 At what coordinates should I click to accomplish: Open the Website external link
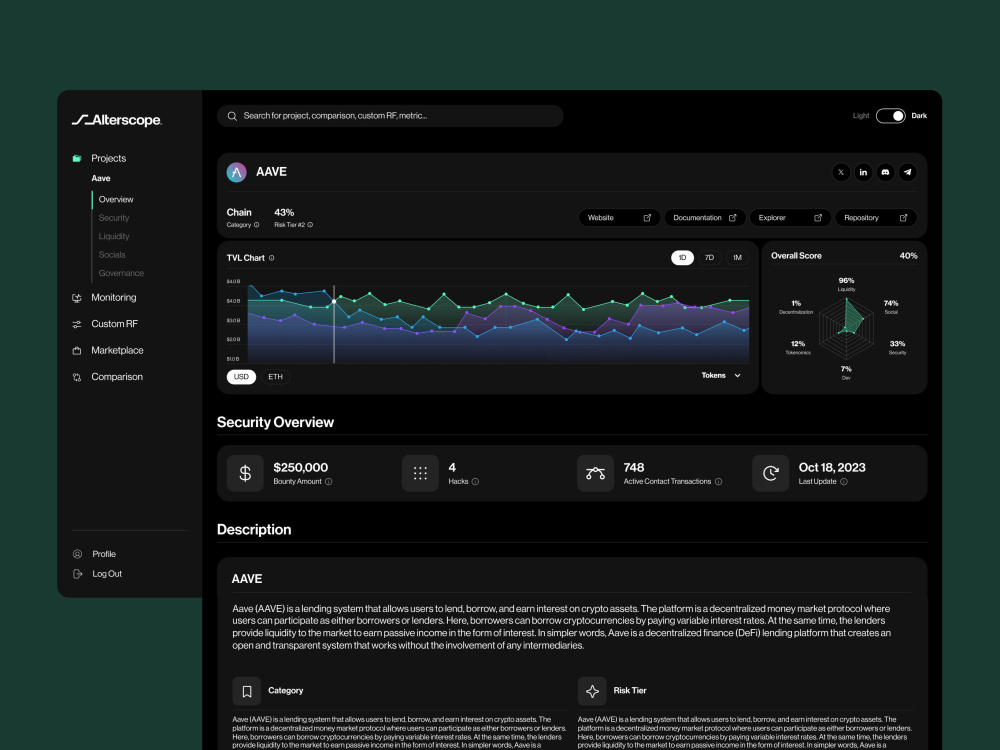pos(619,218)
